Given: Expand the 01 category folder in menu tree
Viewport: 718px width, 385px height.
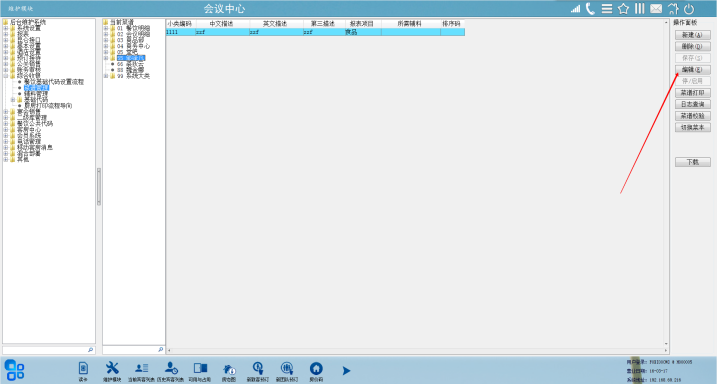Looking at the screenshot, I should click(x=106, y=28).
